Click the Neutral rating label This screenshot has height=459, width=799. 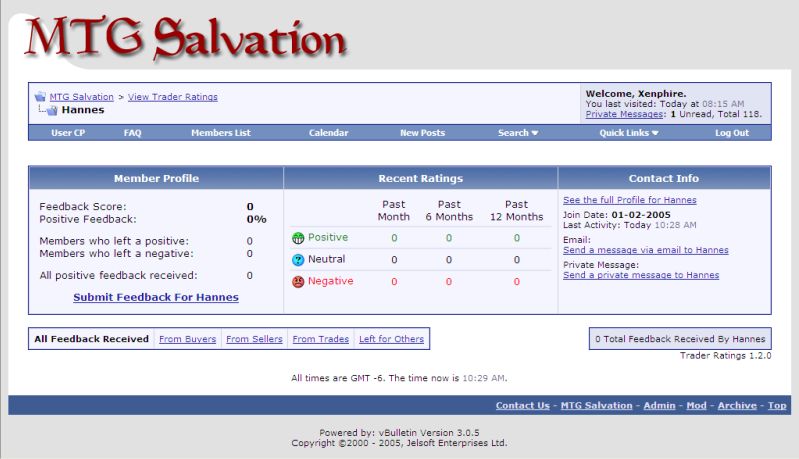tap(327, 259)
